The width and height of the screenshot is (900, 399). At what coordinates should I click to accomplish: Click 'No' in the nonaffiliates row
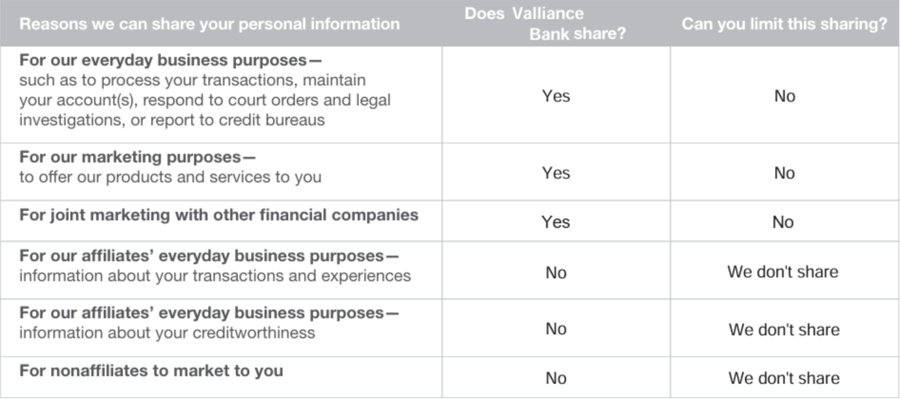pyautogui.click(x=556, y=378)
